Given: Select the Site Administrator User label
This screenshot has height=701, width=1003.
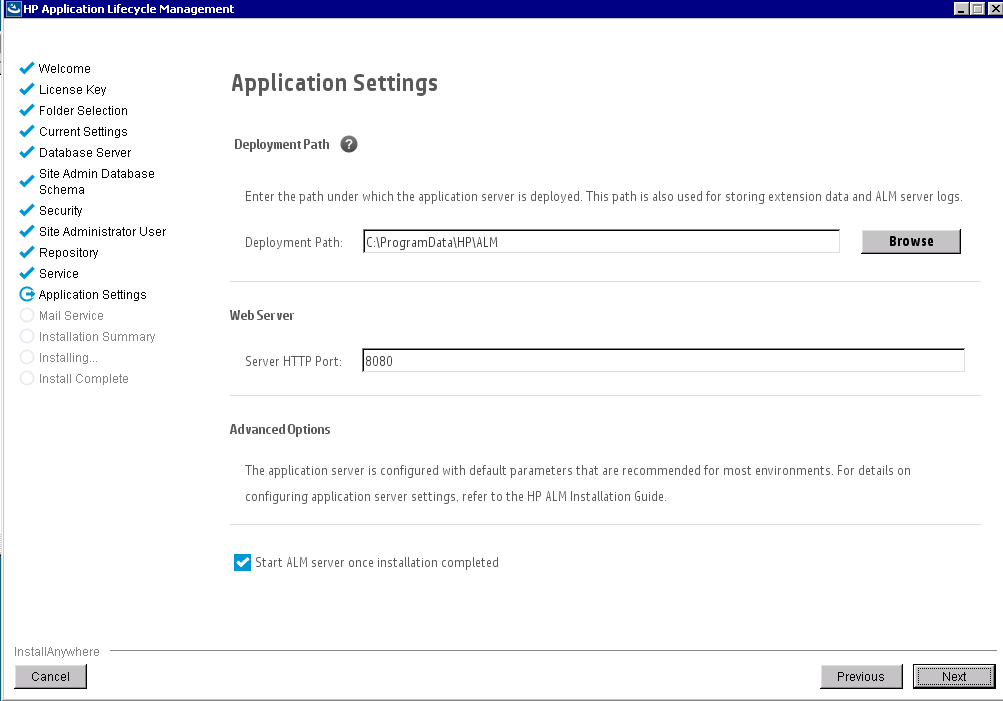Looking at the screenshot, I should click(x=102, y=232).
